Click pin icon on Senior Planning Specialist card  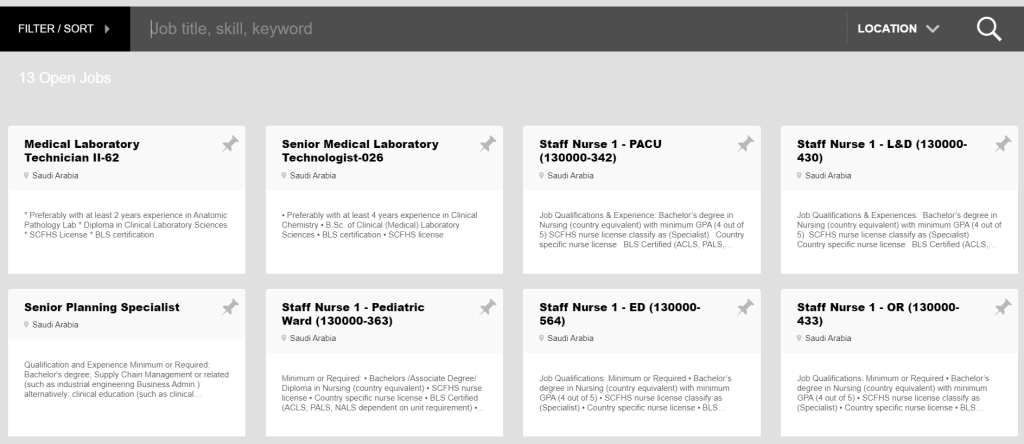pos(230,308)
